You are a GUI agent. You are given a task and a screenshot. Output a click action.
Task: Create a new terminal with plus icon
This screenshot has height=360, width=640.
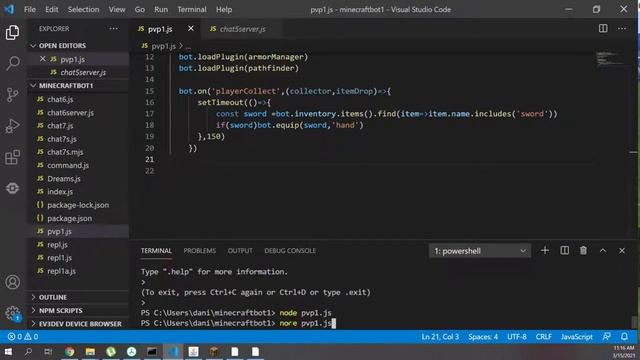[x=545, y=251]
